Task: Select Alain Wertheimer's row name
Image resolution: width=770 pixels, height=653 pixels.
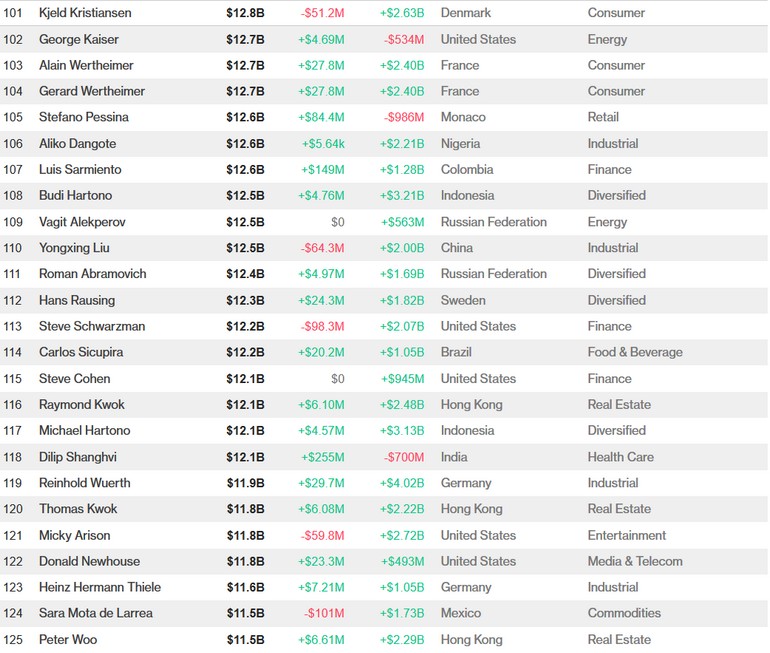Action: point(86,65)
